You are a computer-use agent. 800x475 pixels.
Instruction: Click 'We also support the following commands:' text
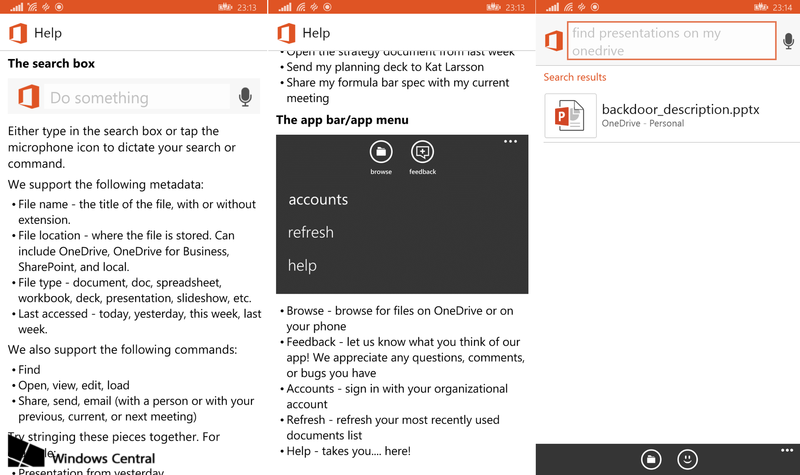[x=122, y=349]
